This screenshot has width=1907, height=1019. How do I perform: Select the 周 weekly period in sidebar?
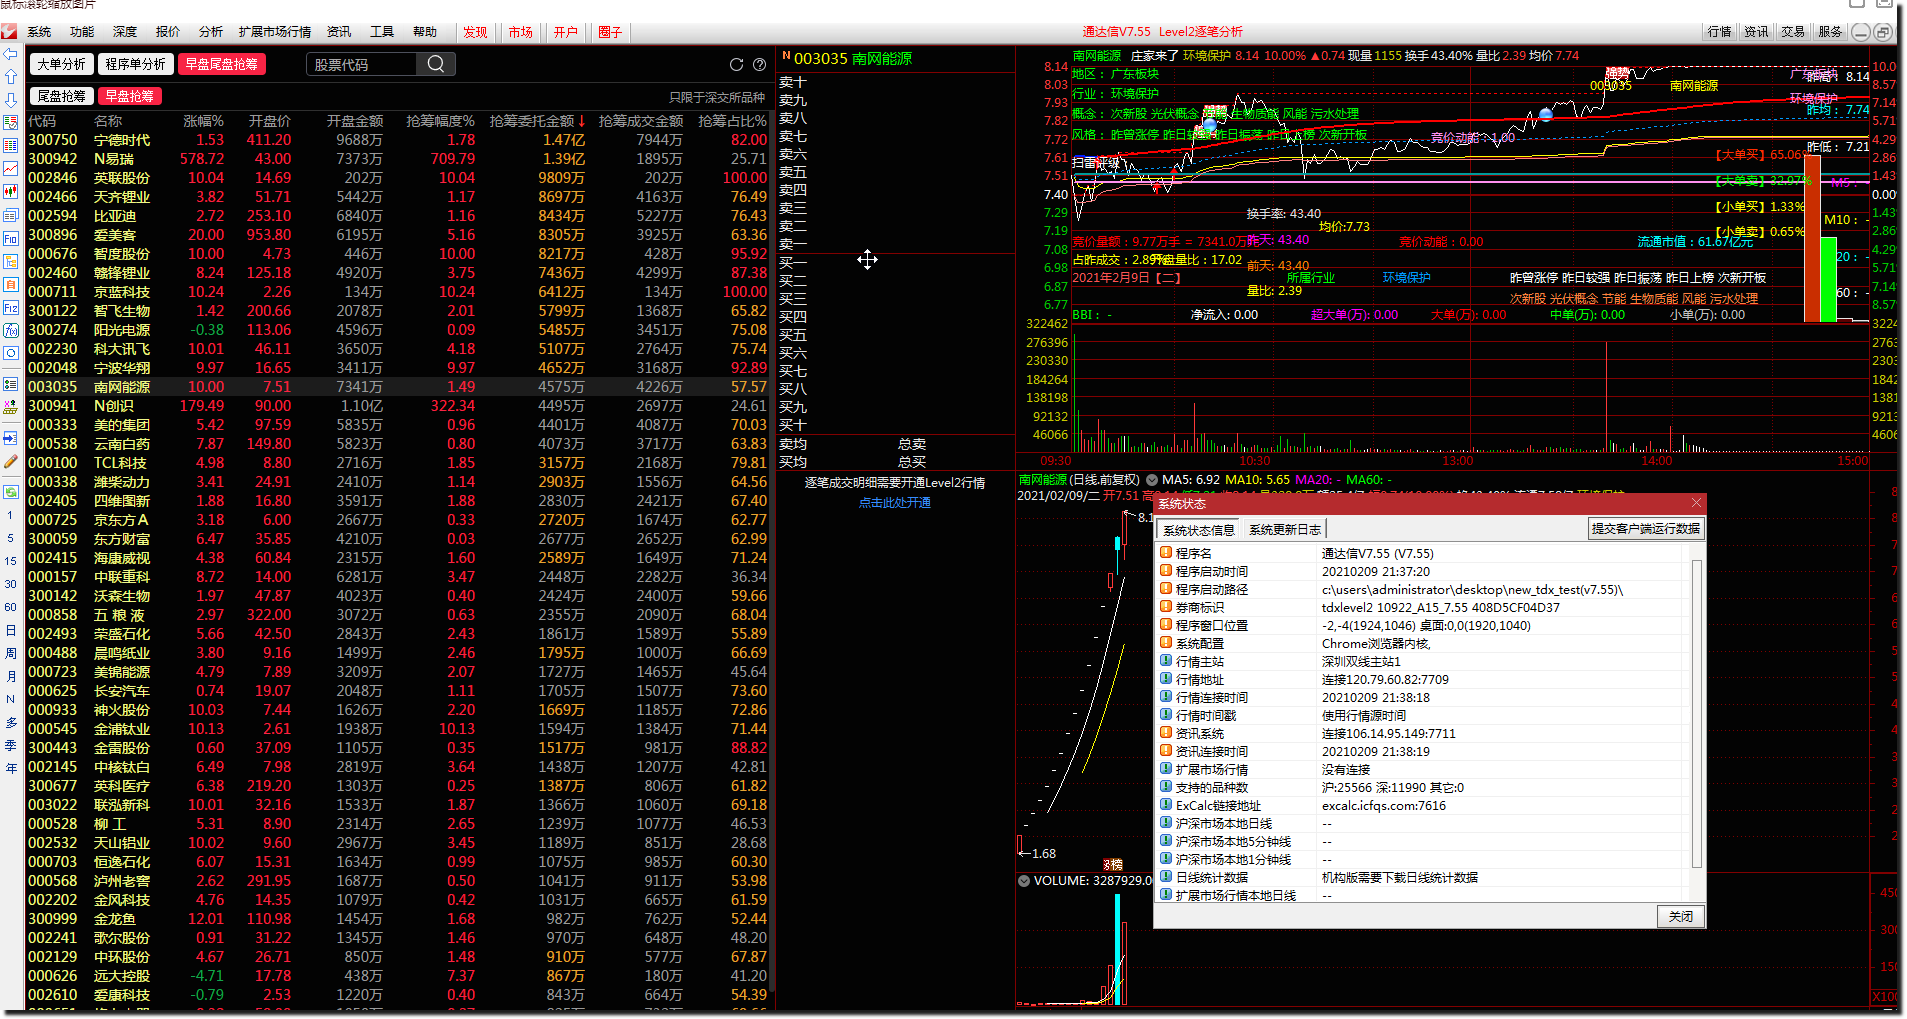coord(10,653)
